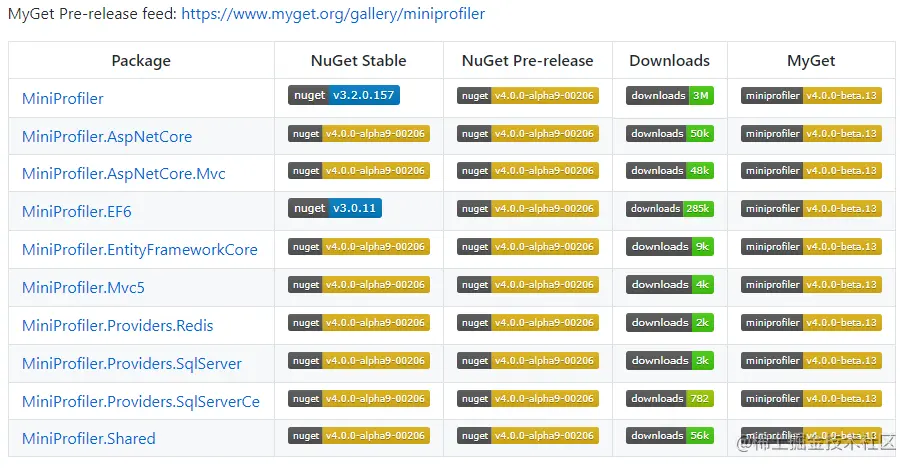Viewport: 912px width, 468px height.
Task: Click the downloads 4k badge
Action: [x=670, y=285]
